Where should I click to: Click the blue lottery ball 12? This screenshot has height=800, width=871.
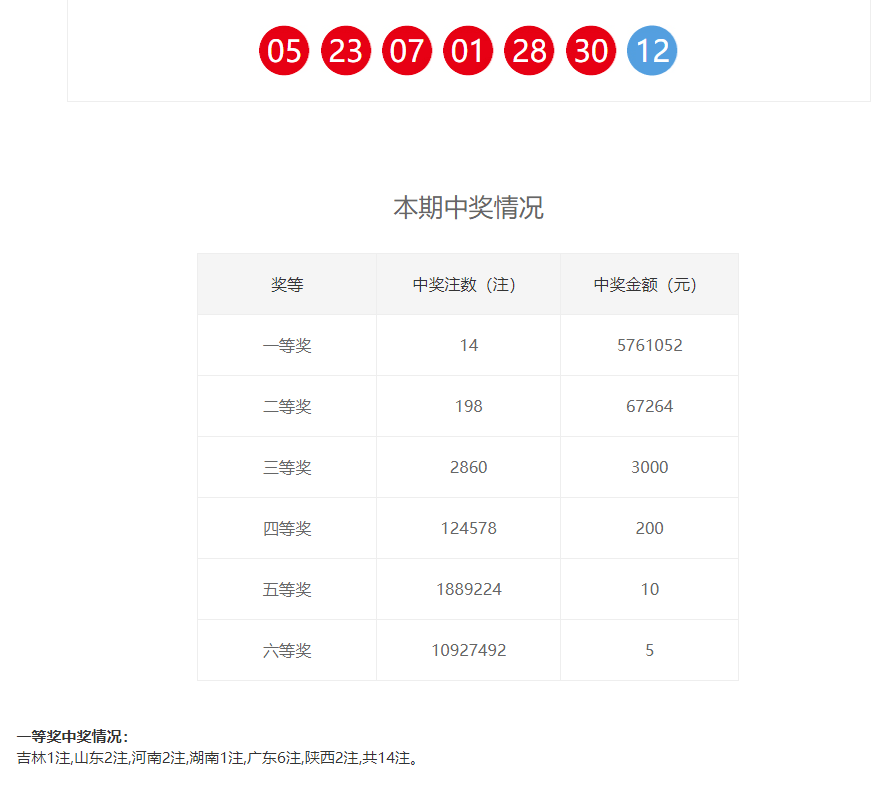(x=652, y=51)
